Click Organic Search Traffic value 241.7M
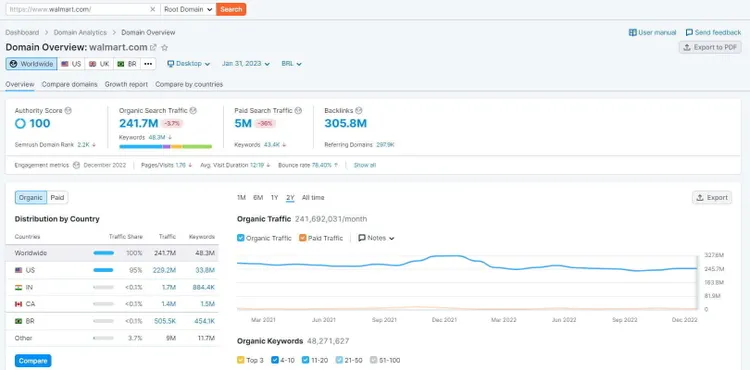 [x=138, y=123]
